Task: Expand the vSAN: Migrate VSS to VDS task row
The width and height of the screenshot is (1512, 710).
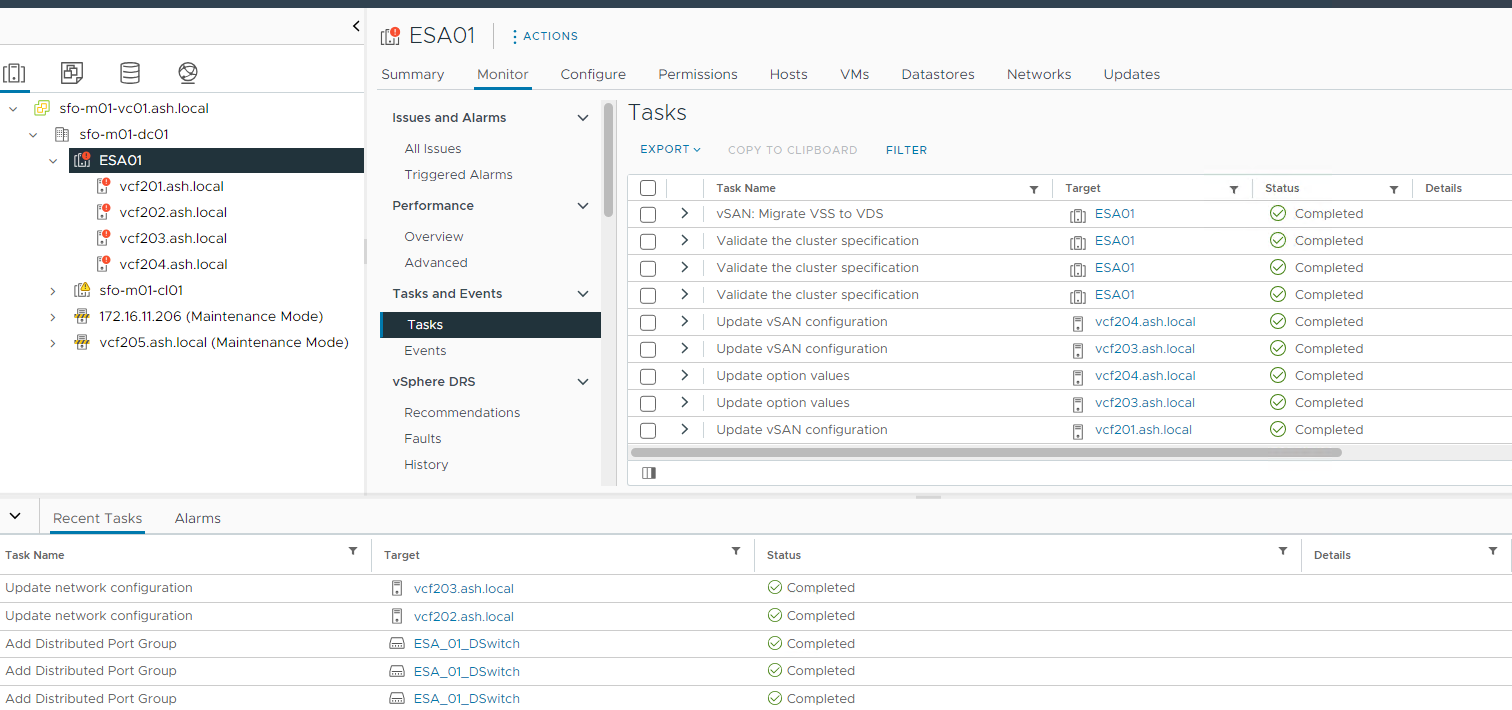Action: pyautogui.click(x=684, y=213)
